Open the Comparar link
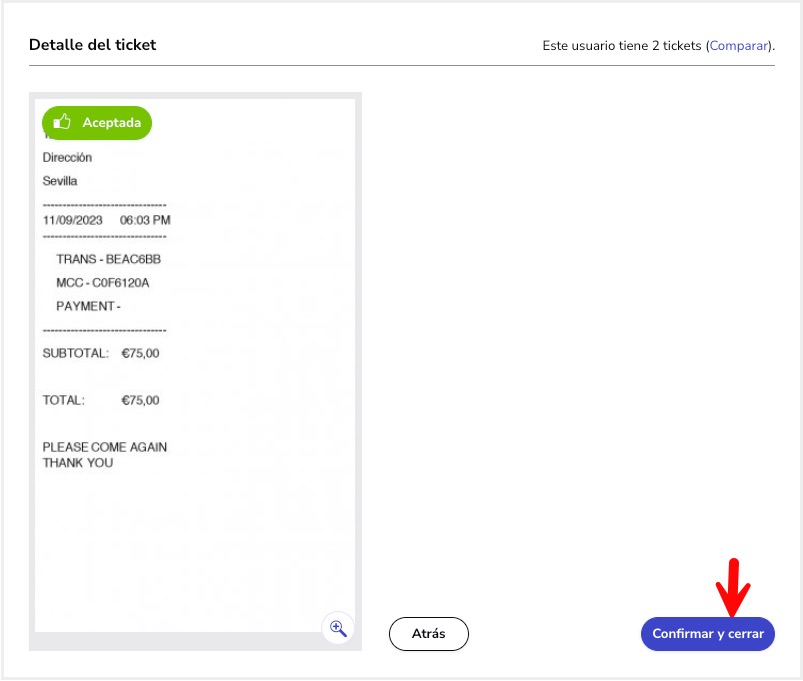The height and width of the screenshot is (681, 803). [739, 46]
